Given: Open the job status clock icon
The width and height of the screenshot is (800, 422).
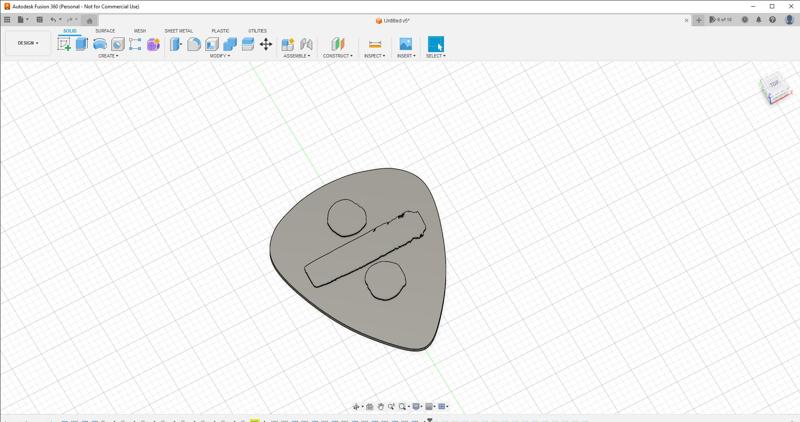Looking at the screenshot, I should click(745, 20).
